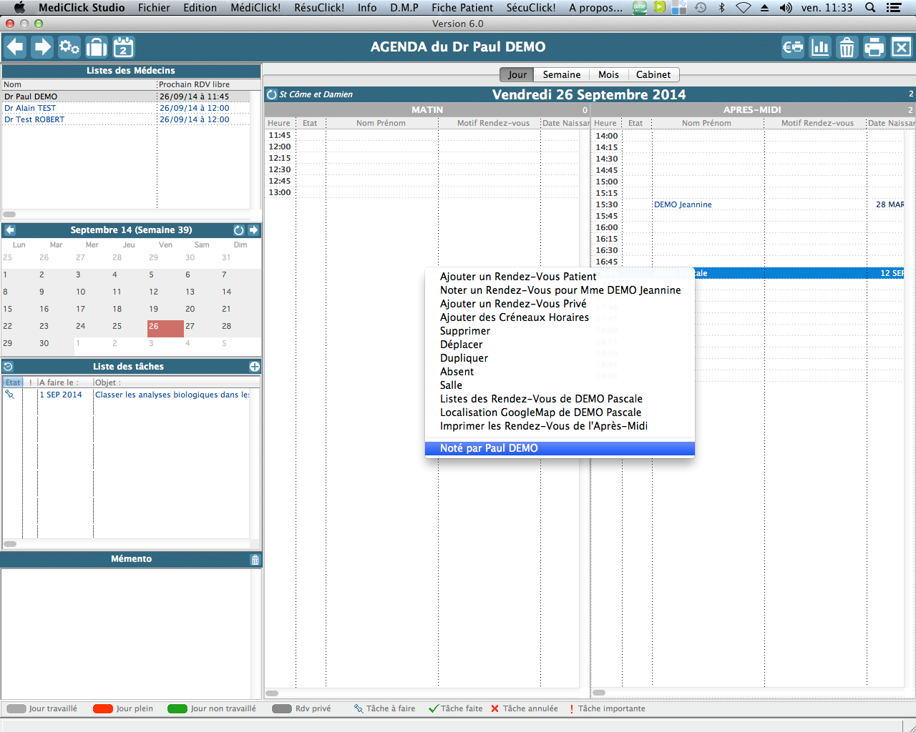Go to next month in mini calendar

pyautogui.click(x=253, y=230)
